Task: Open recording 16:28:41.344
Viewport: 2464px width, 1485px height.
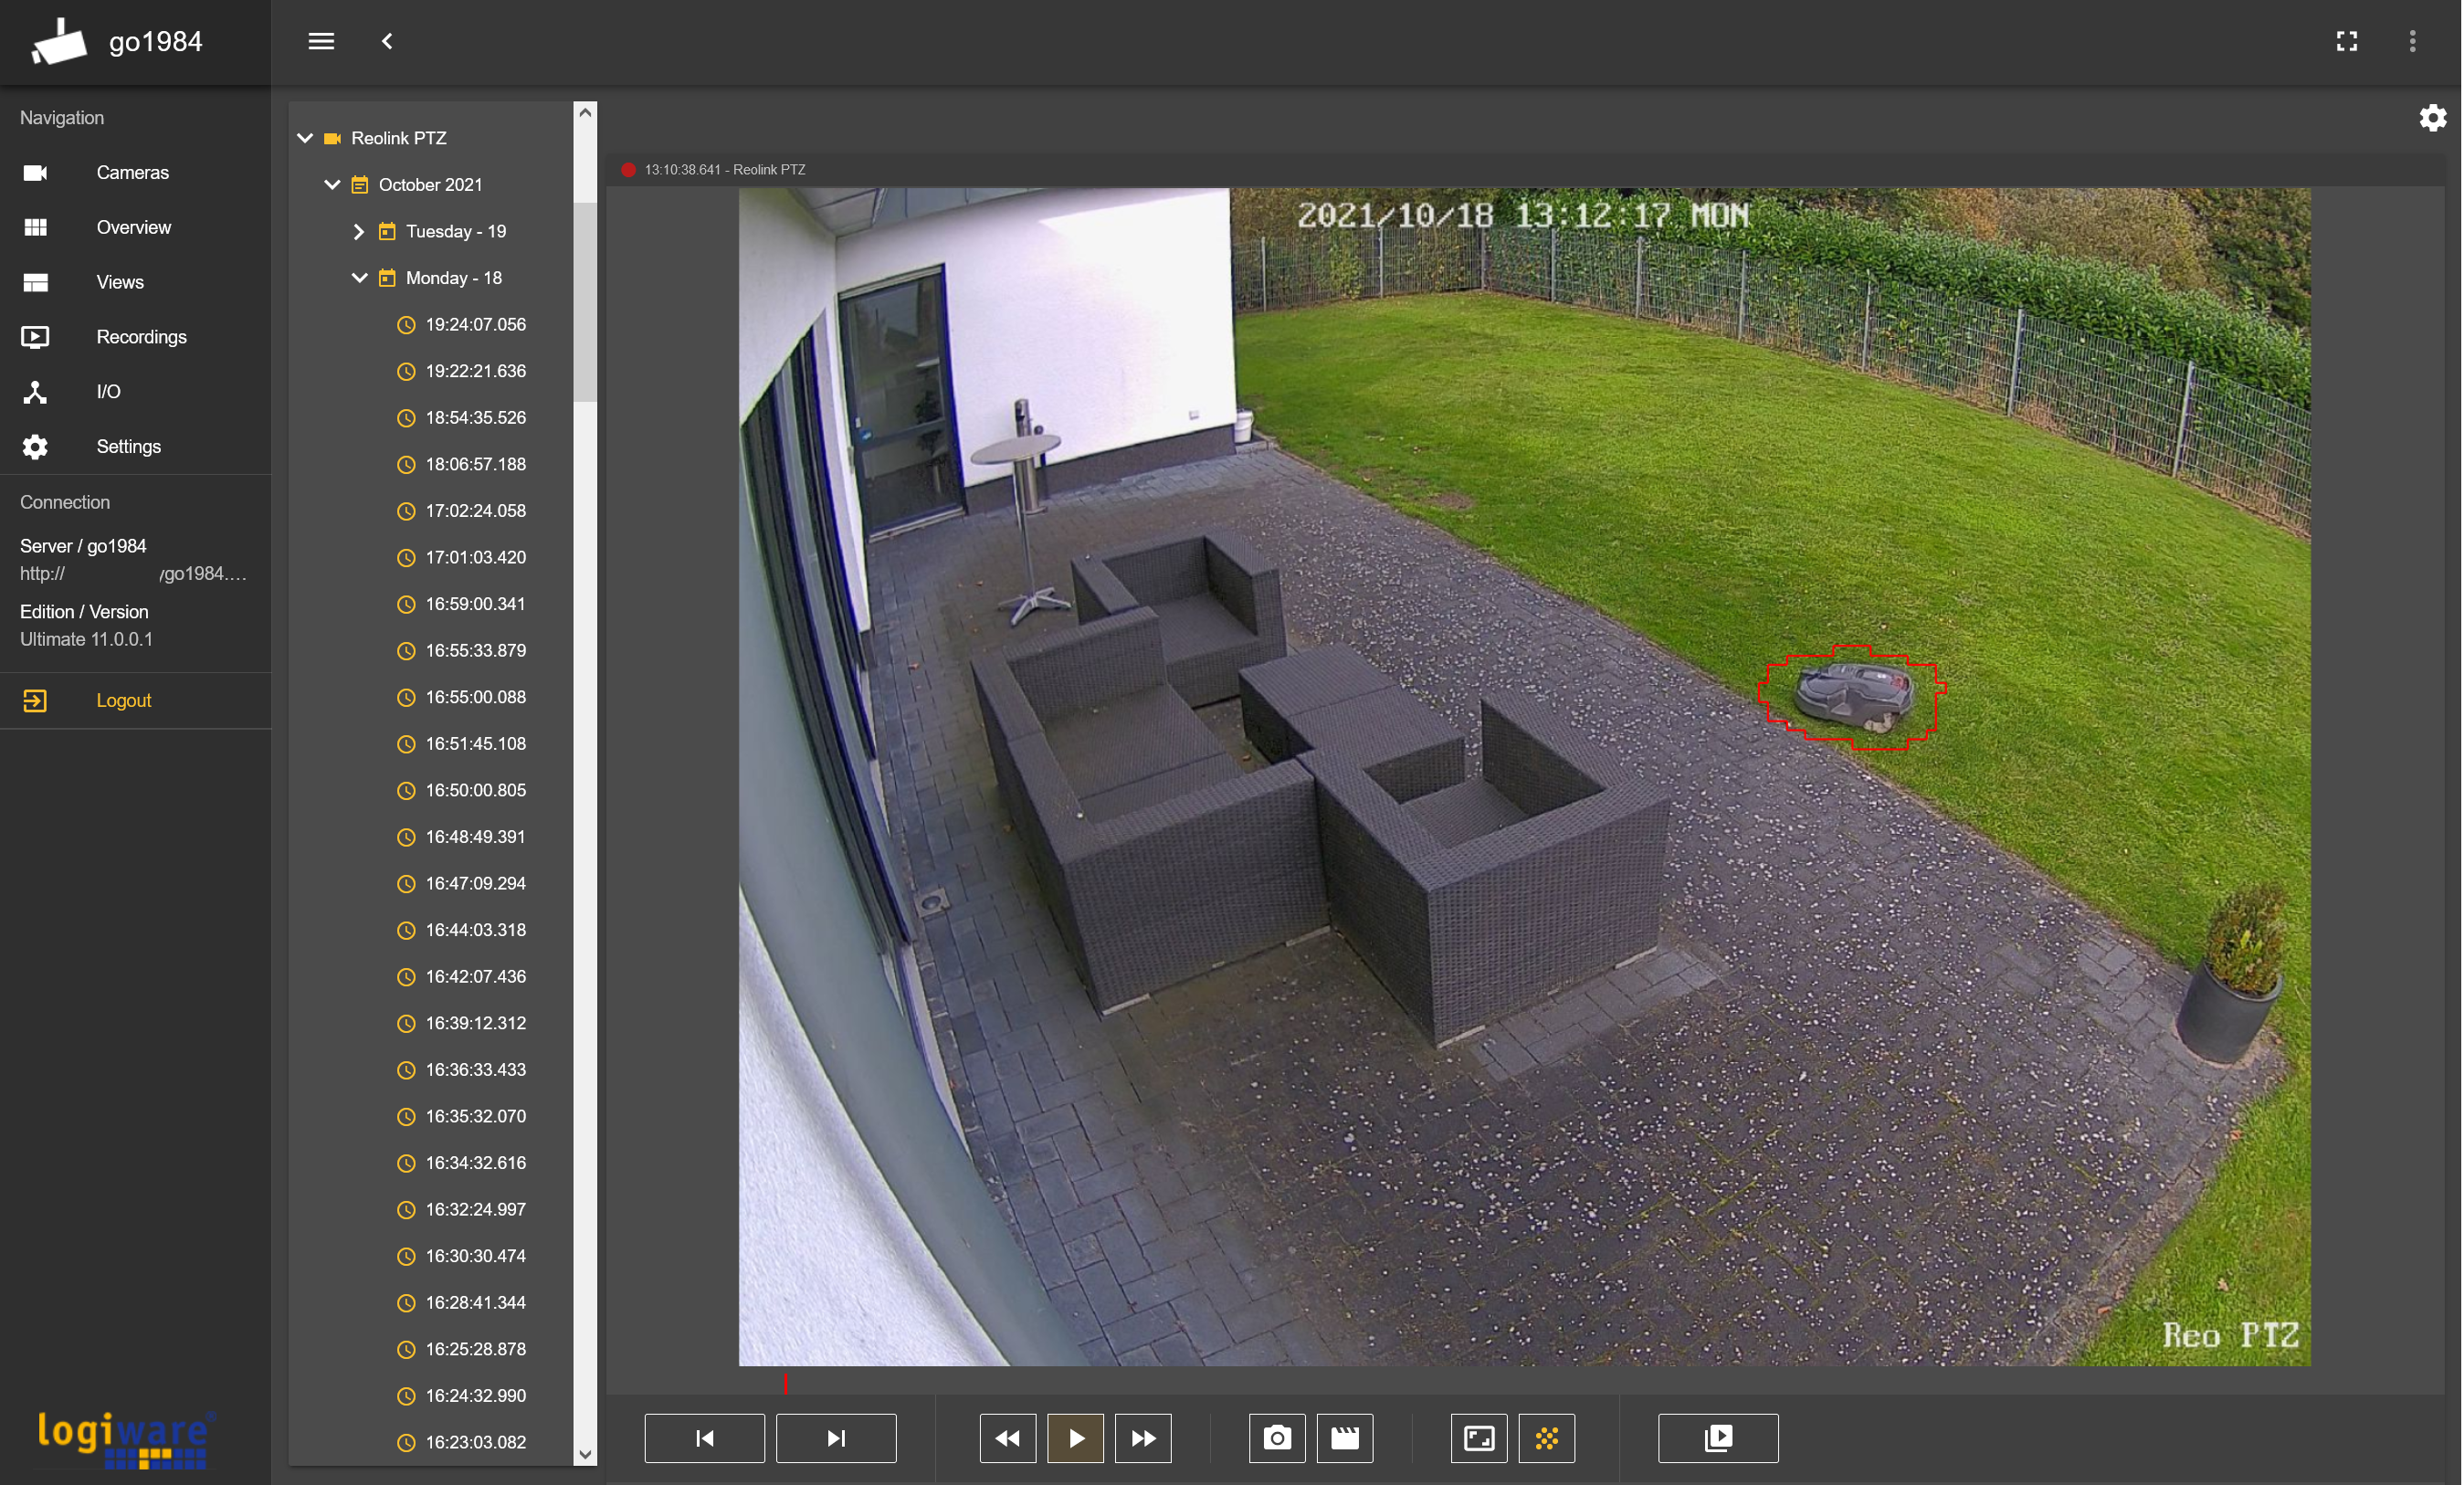Action: tap(475, 1302)
